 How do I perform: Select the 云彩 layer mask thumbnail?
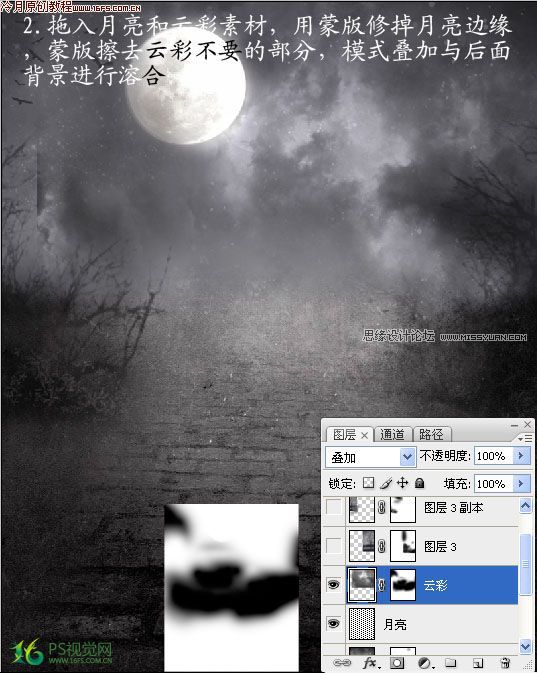[403, 585]
